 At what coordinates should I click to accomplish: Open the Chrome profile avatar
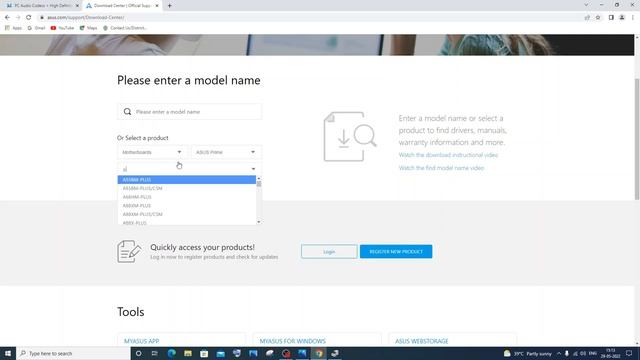pyautogui.click(x=622, y=18)
